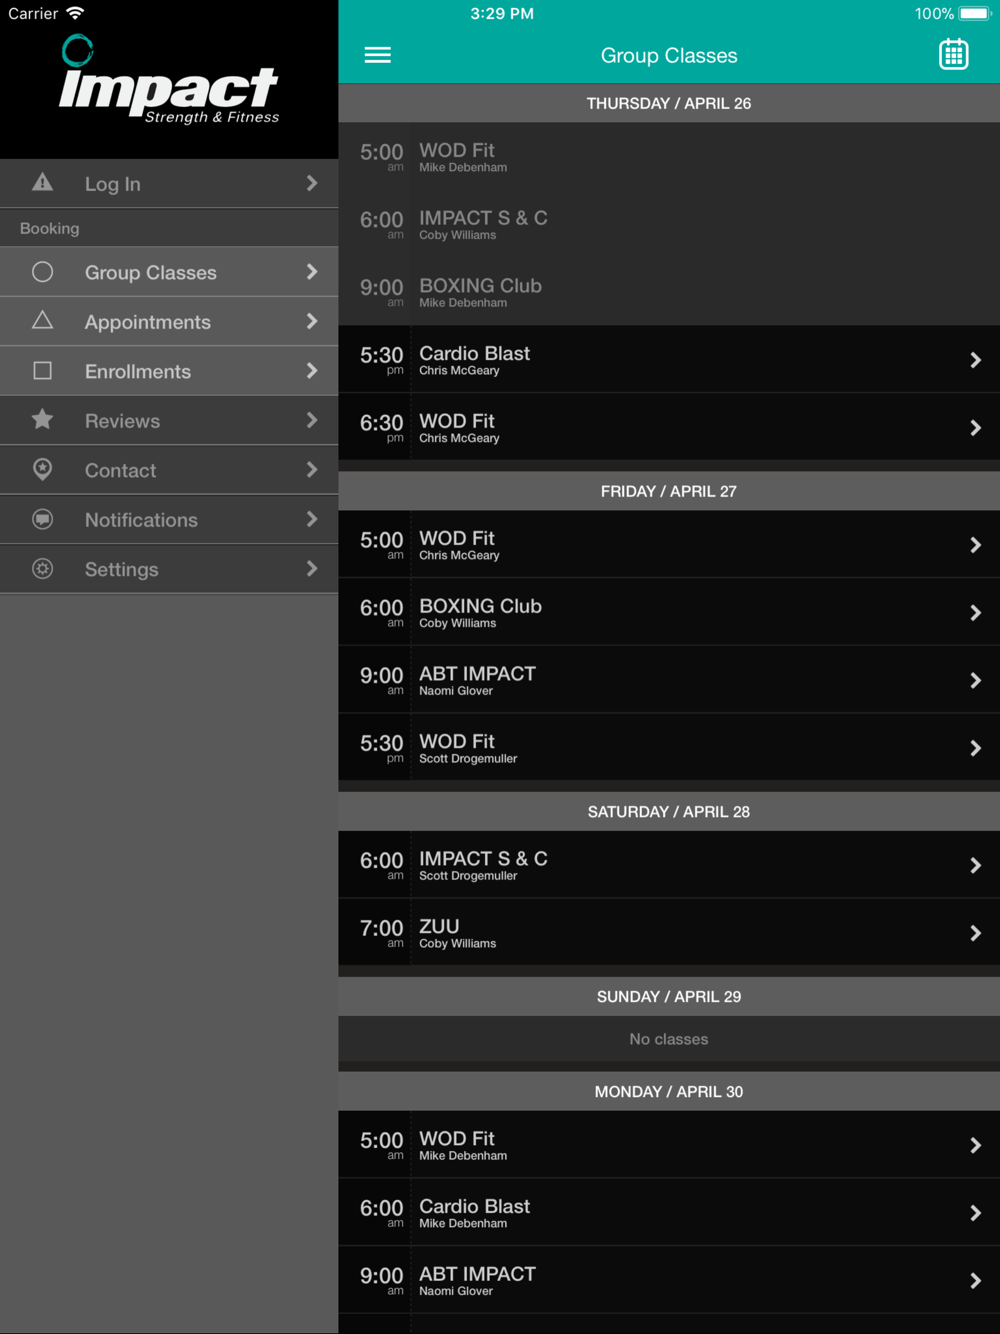Tap the Appointments triangle icon

(42, 320)
